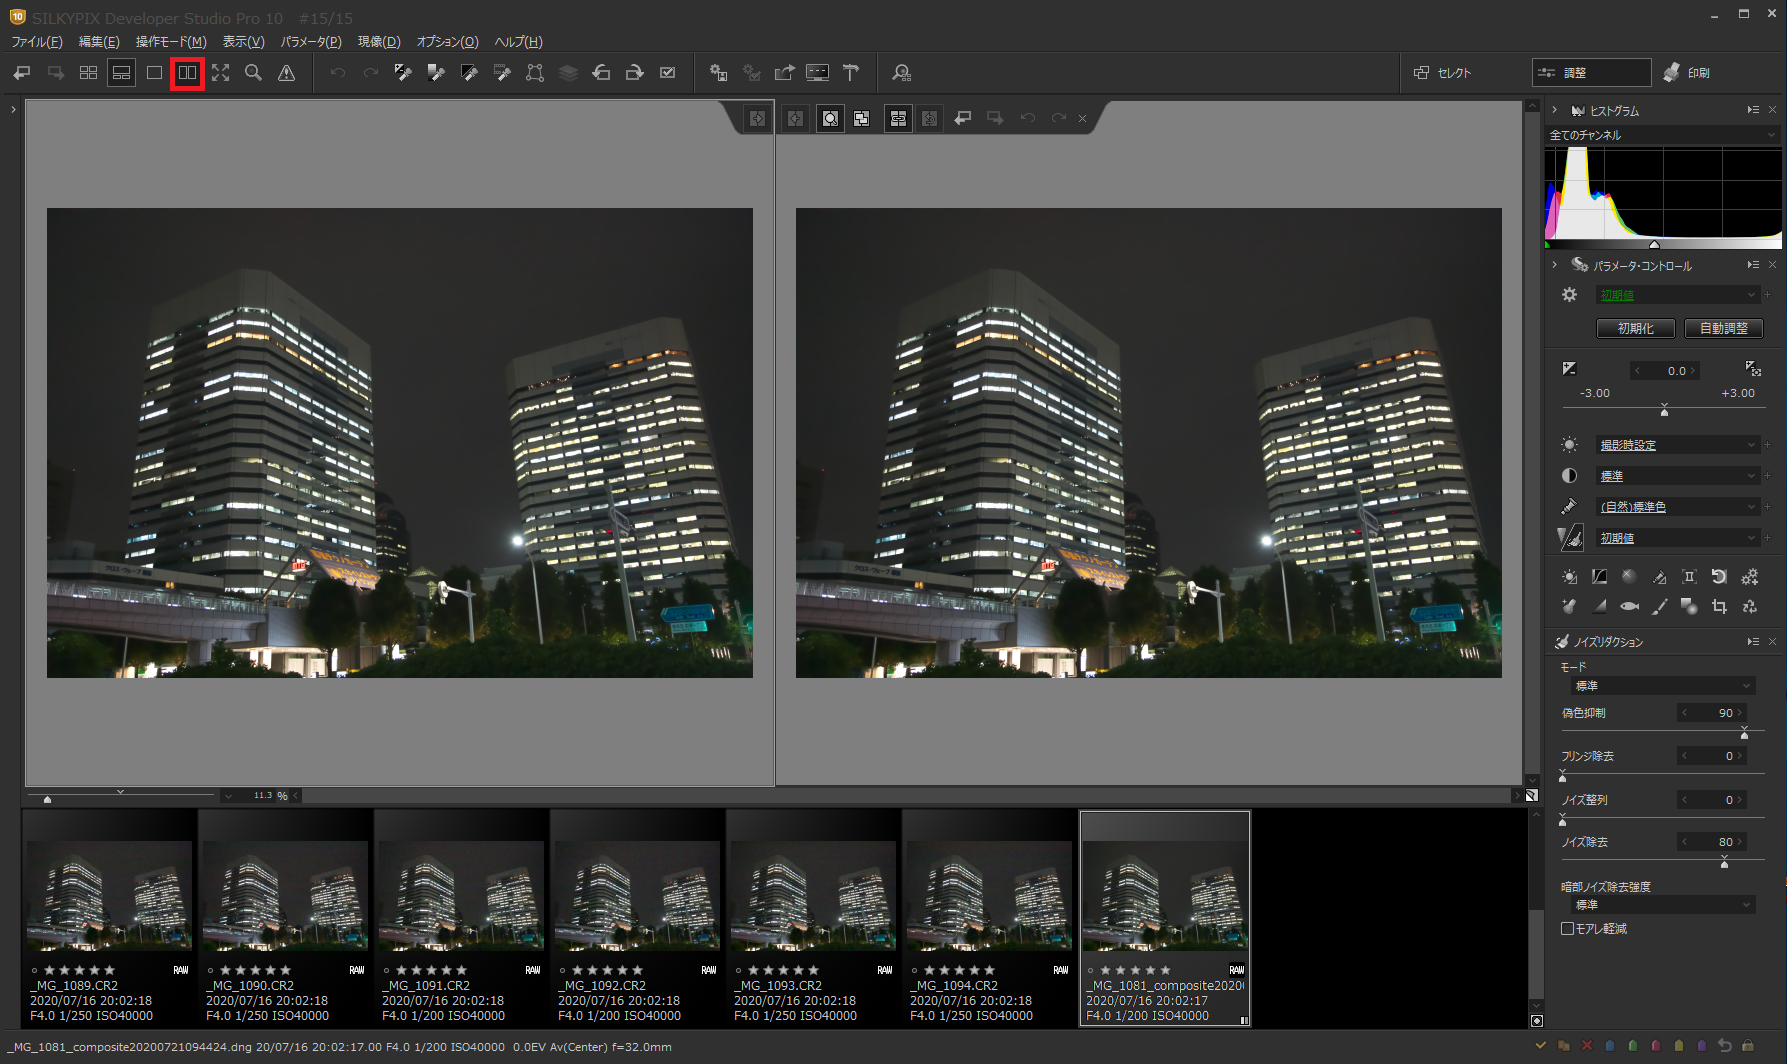Screen dimensions: 1787x1064
Task: Open lens aberration correction tool icon
Action: click(x=1689, y=577)
